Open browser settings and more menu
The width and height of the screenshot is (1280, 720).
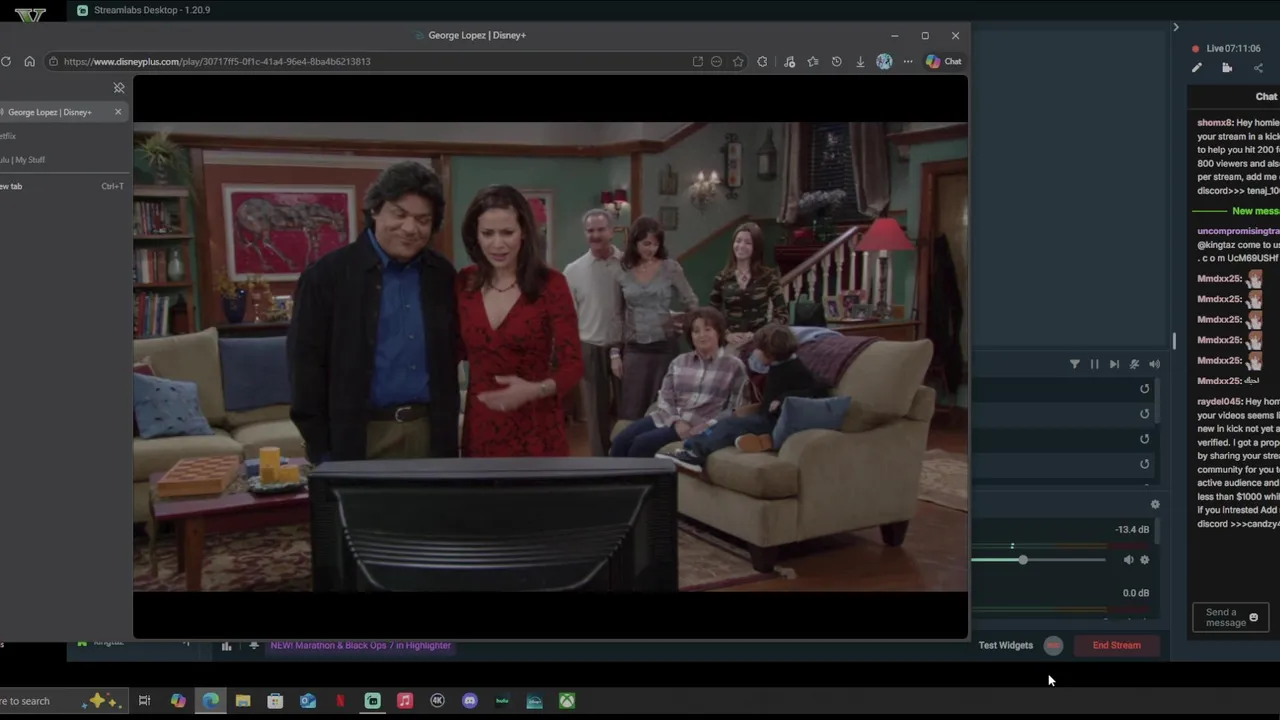tap(908, 61)
